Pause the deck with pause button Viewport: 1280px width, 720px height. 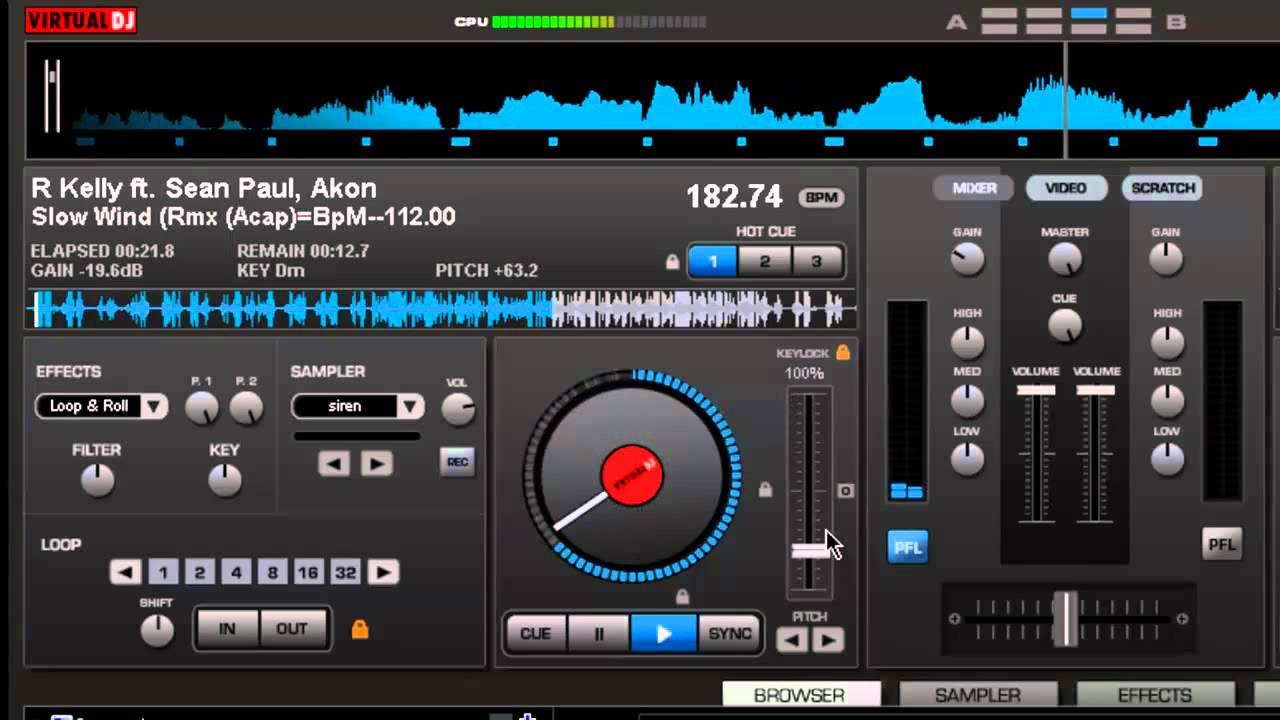click(598, 633)
